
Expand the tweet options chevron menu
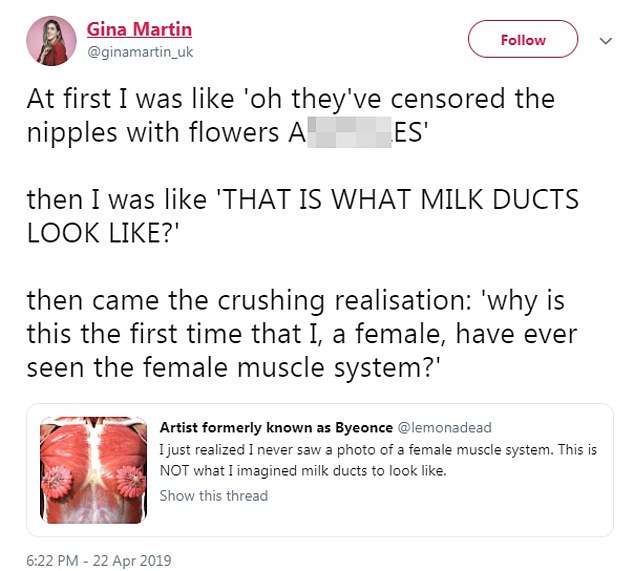[604, 41]
